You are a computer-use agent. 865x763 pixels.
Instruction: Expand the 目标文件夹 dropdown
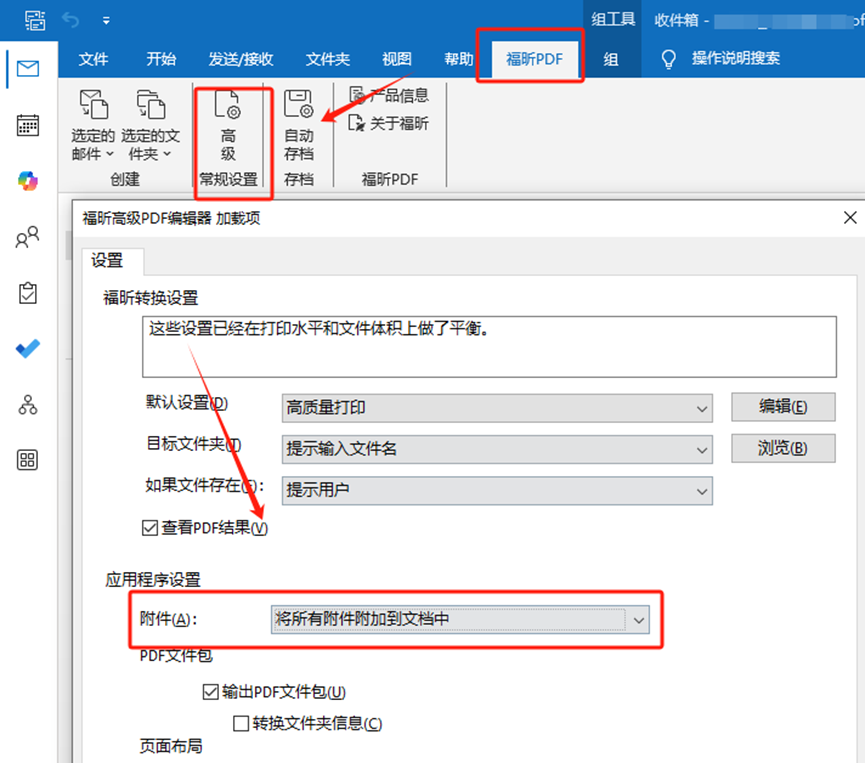click(703, 449)
